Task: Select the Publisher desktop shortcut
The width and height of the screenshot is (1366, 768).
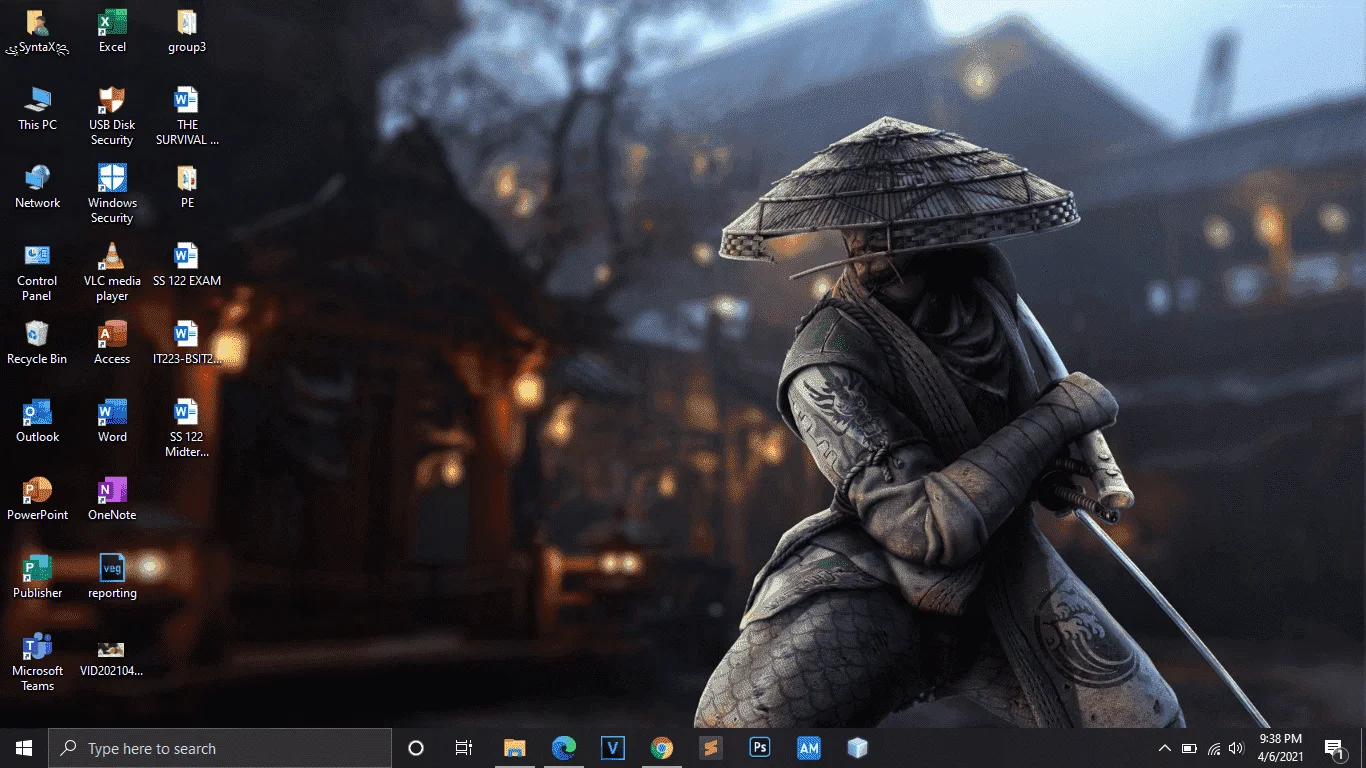Action: [37, 578]
